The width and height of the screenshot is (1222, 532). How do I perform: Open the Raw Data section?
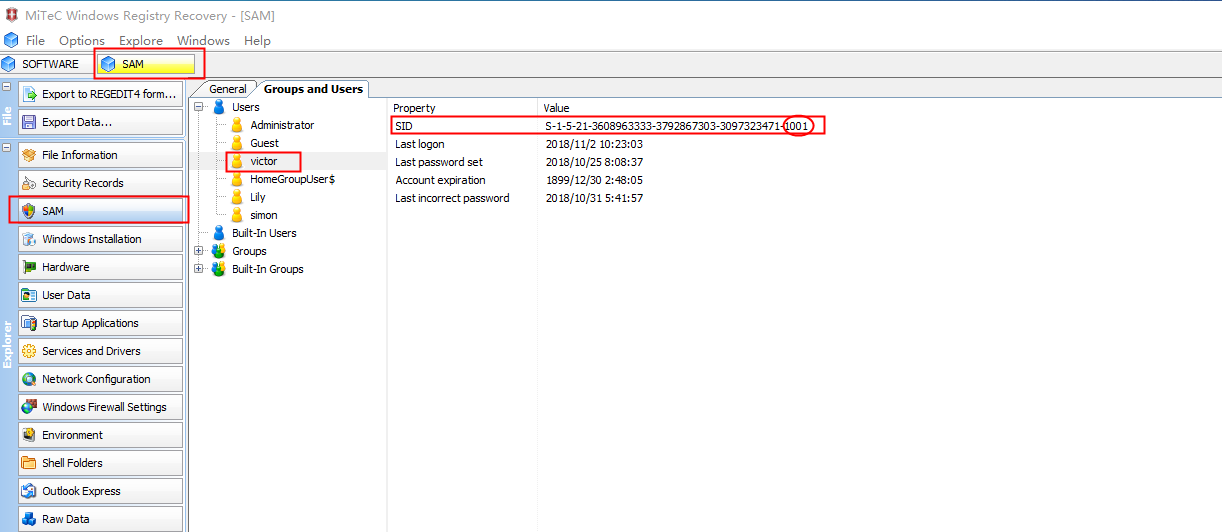pyautogui.click(x=100, y=519)
